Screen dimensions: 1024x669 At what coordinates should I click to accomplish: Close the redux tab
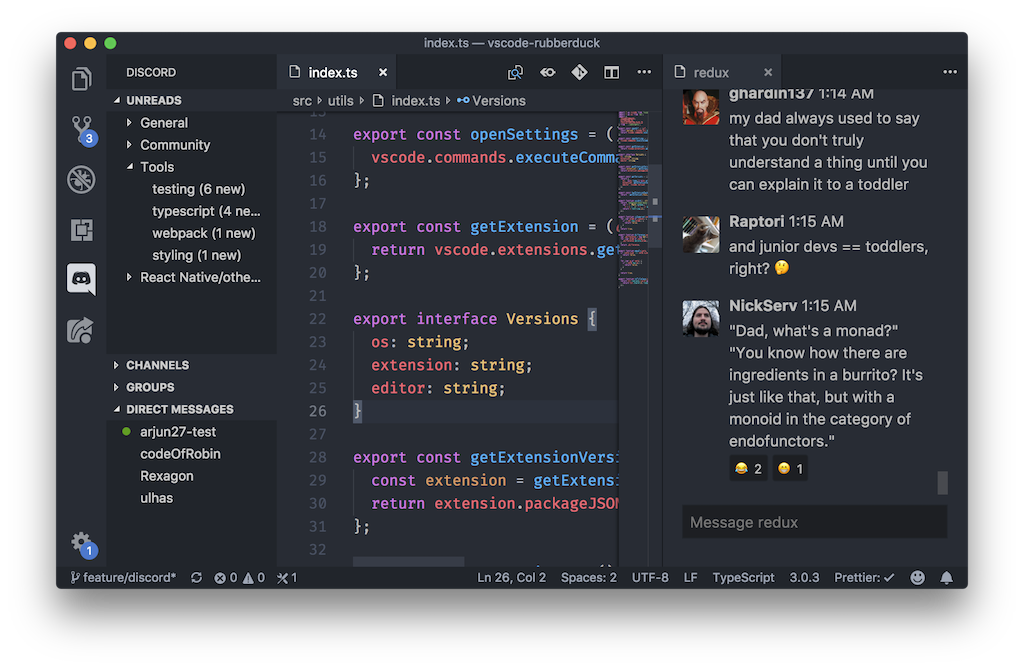click(x=768, y=73)
